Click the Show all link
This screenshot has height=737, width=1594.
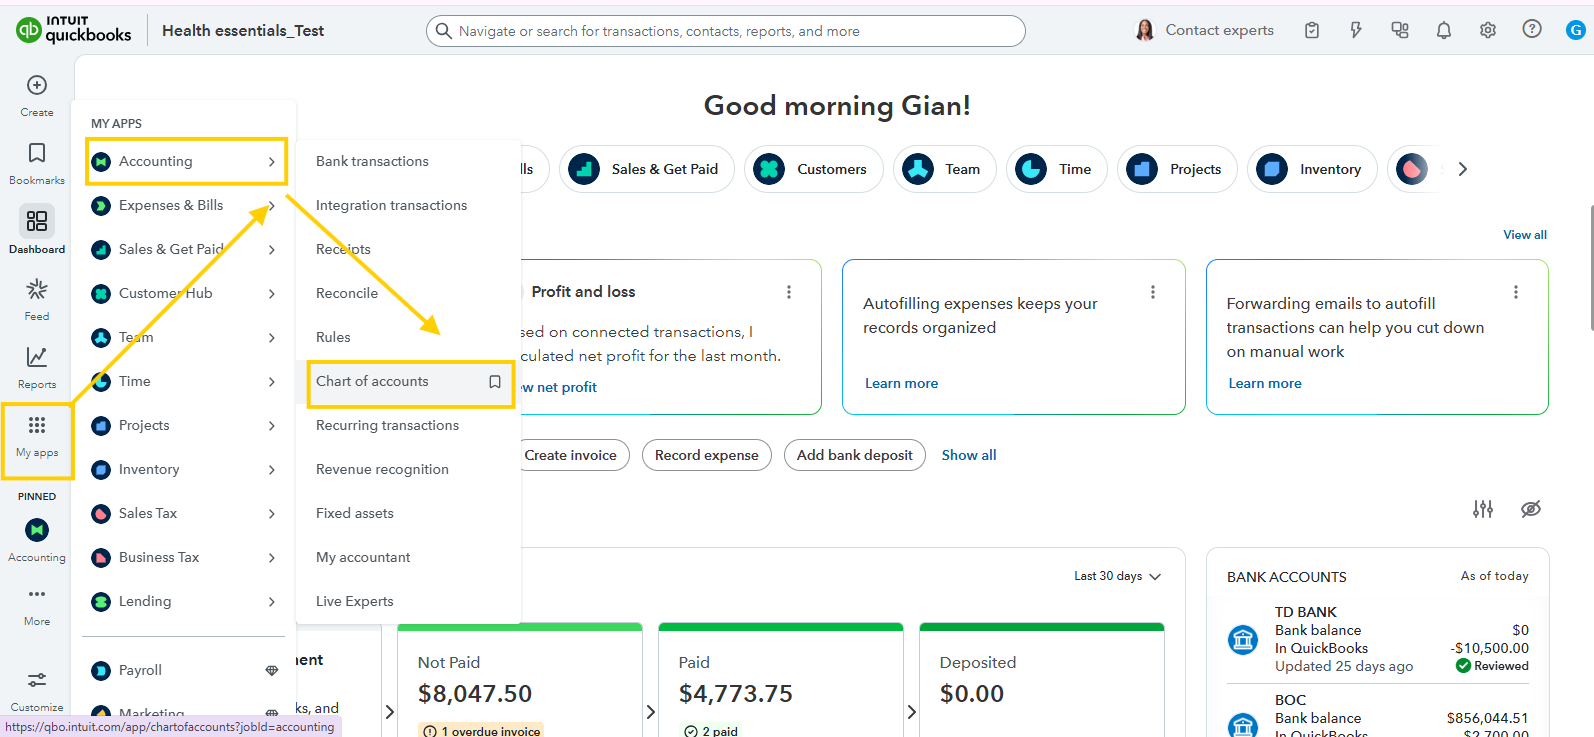point(968,455)
